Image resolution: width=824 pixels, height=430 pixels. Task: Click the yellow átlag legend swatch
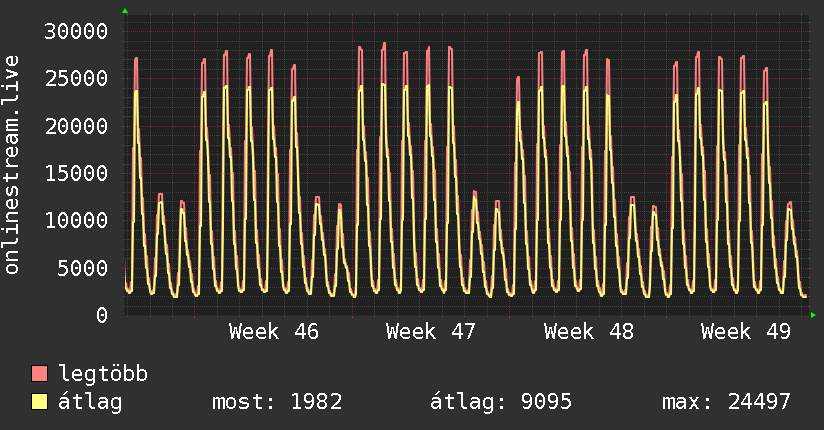tap(40, 402)
